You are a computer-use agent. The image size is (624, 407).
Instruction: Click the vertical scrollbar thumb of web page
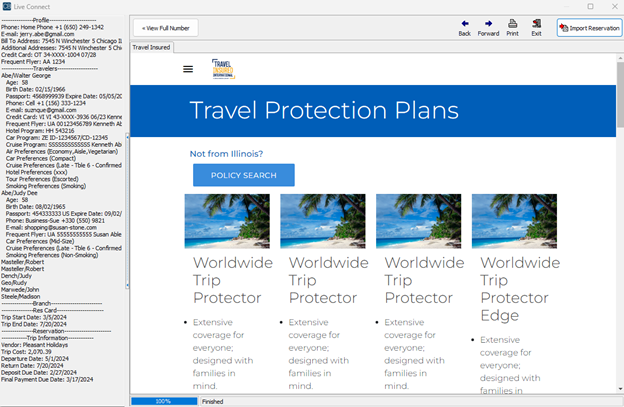(x=620, y=95)
